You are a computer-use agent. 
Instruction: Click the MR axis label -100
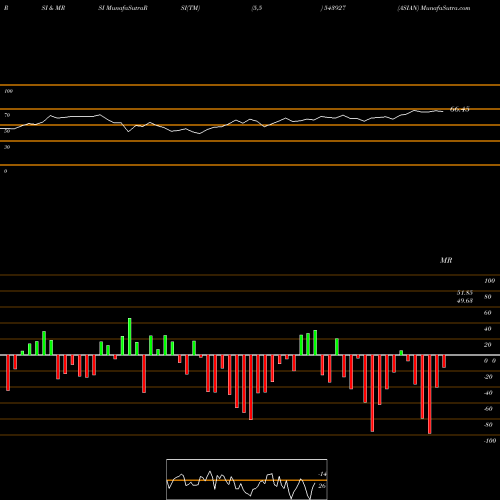coord(490,441)
